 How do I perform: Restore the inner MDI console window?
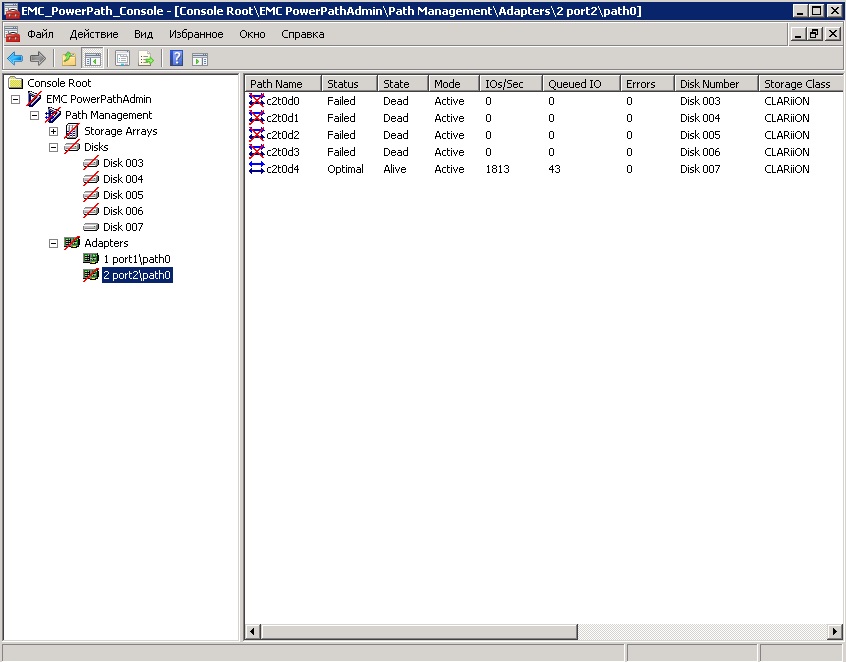(814, 34)
